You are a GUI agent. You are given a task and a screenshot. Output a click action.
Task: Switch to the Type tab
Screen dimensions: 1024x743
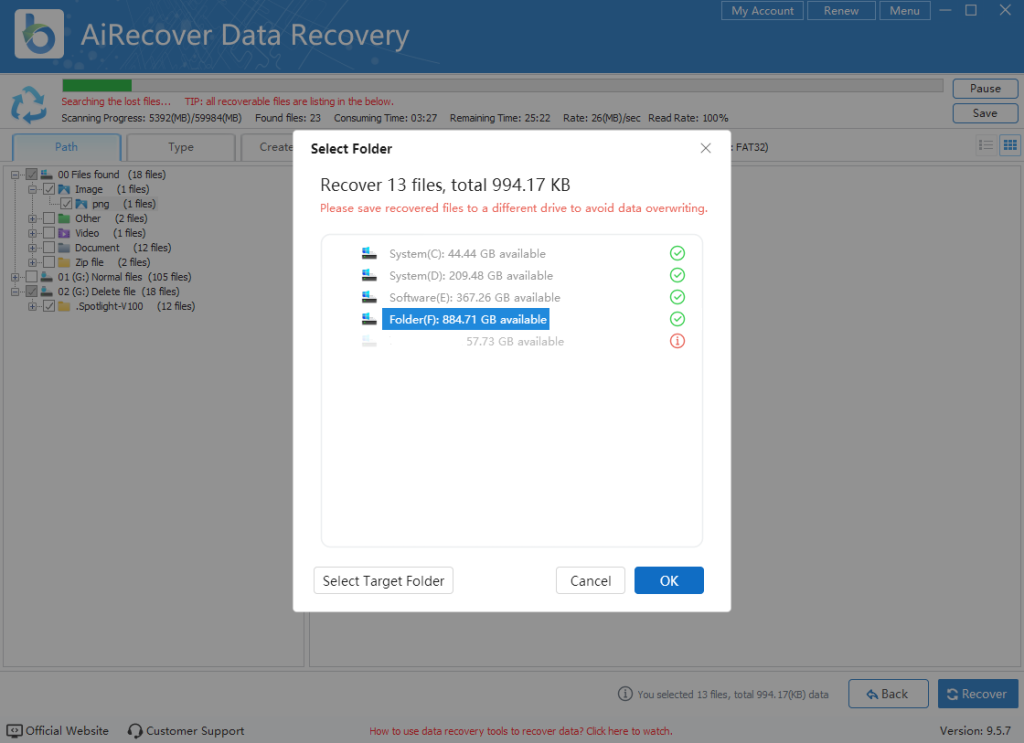tap(180, 146)
